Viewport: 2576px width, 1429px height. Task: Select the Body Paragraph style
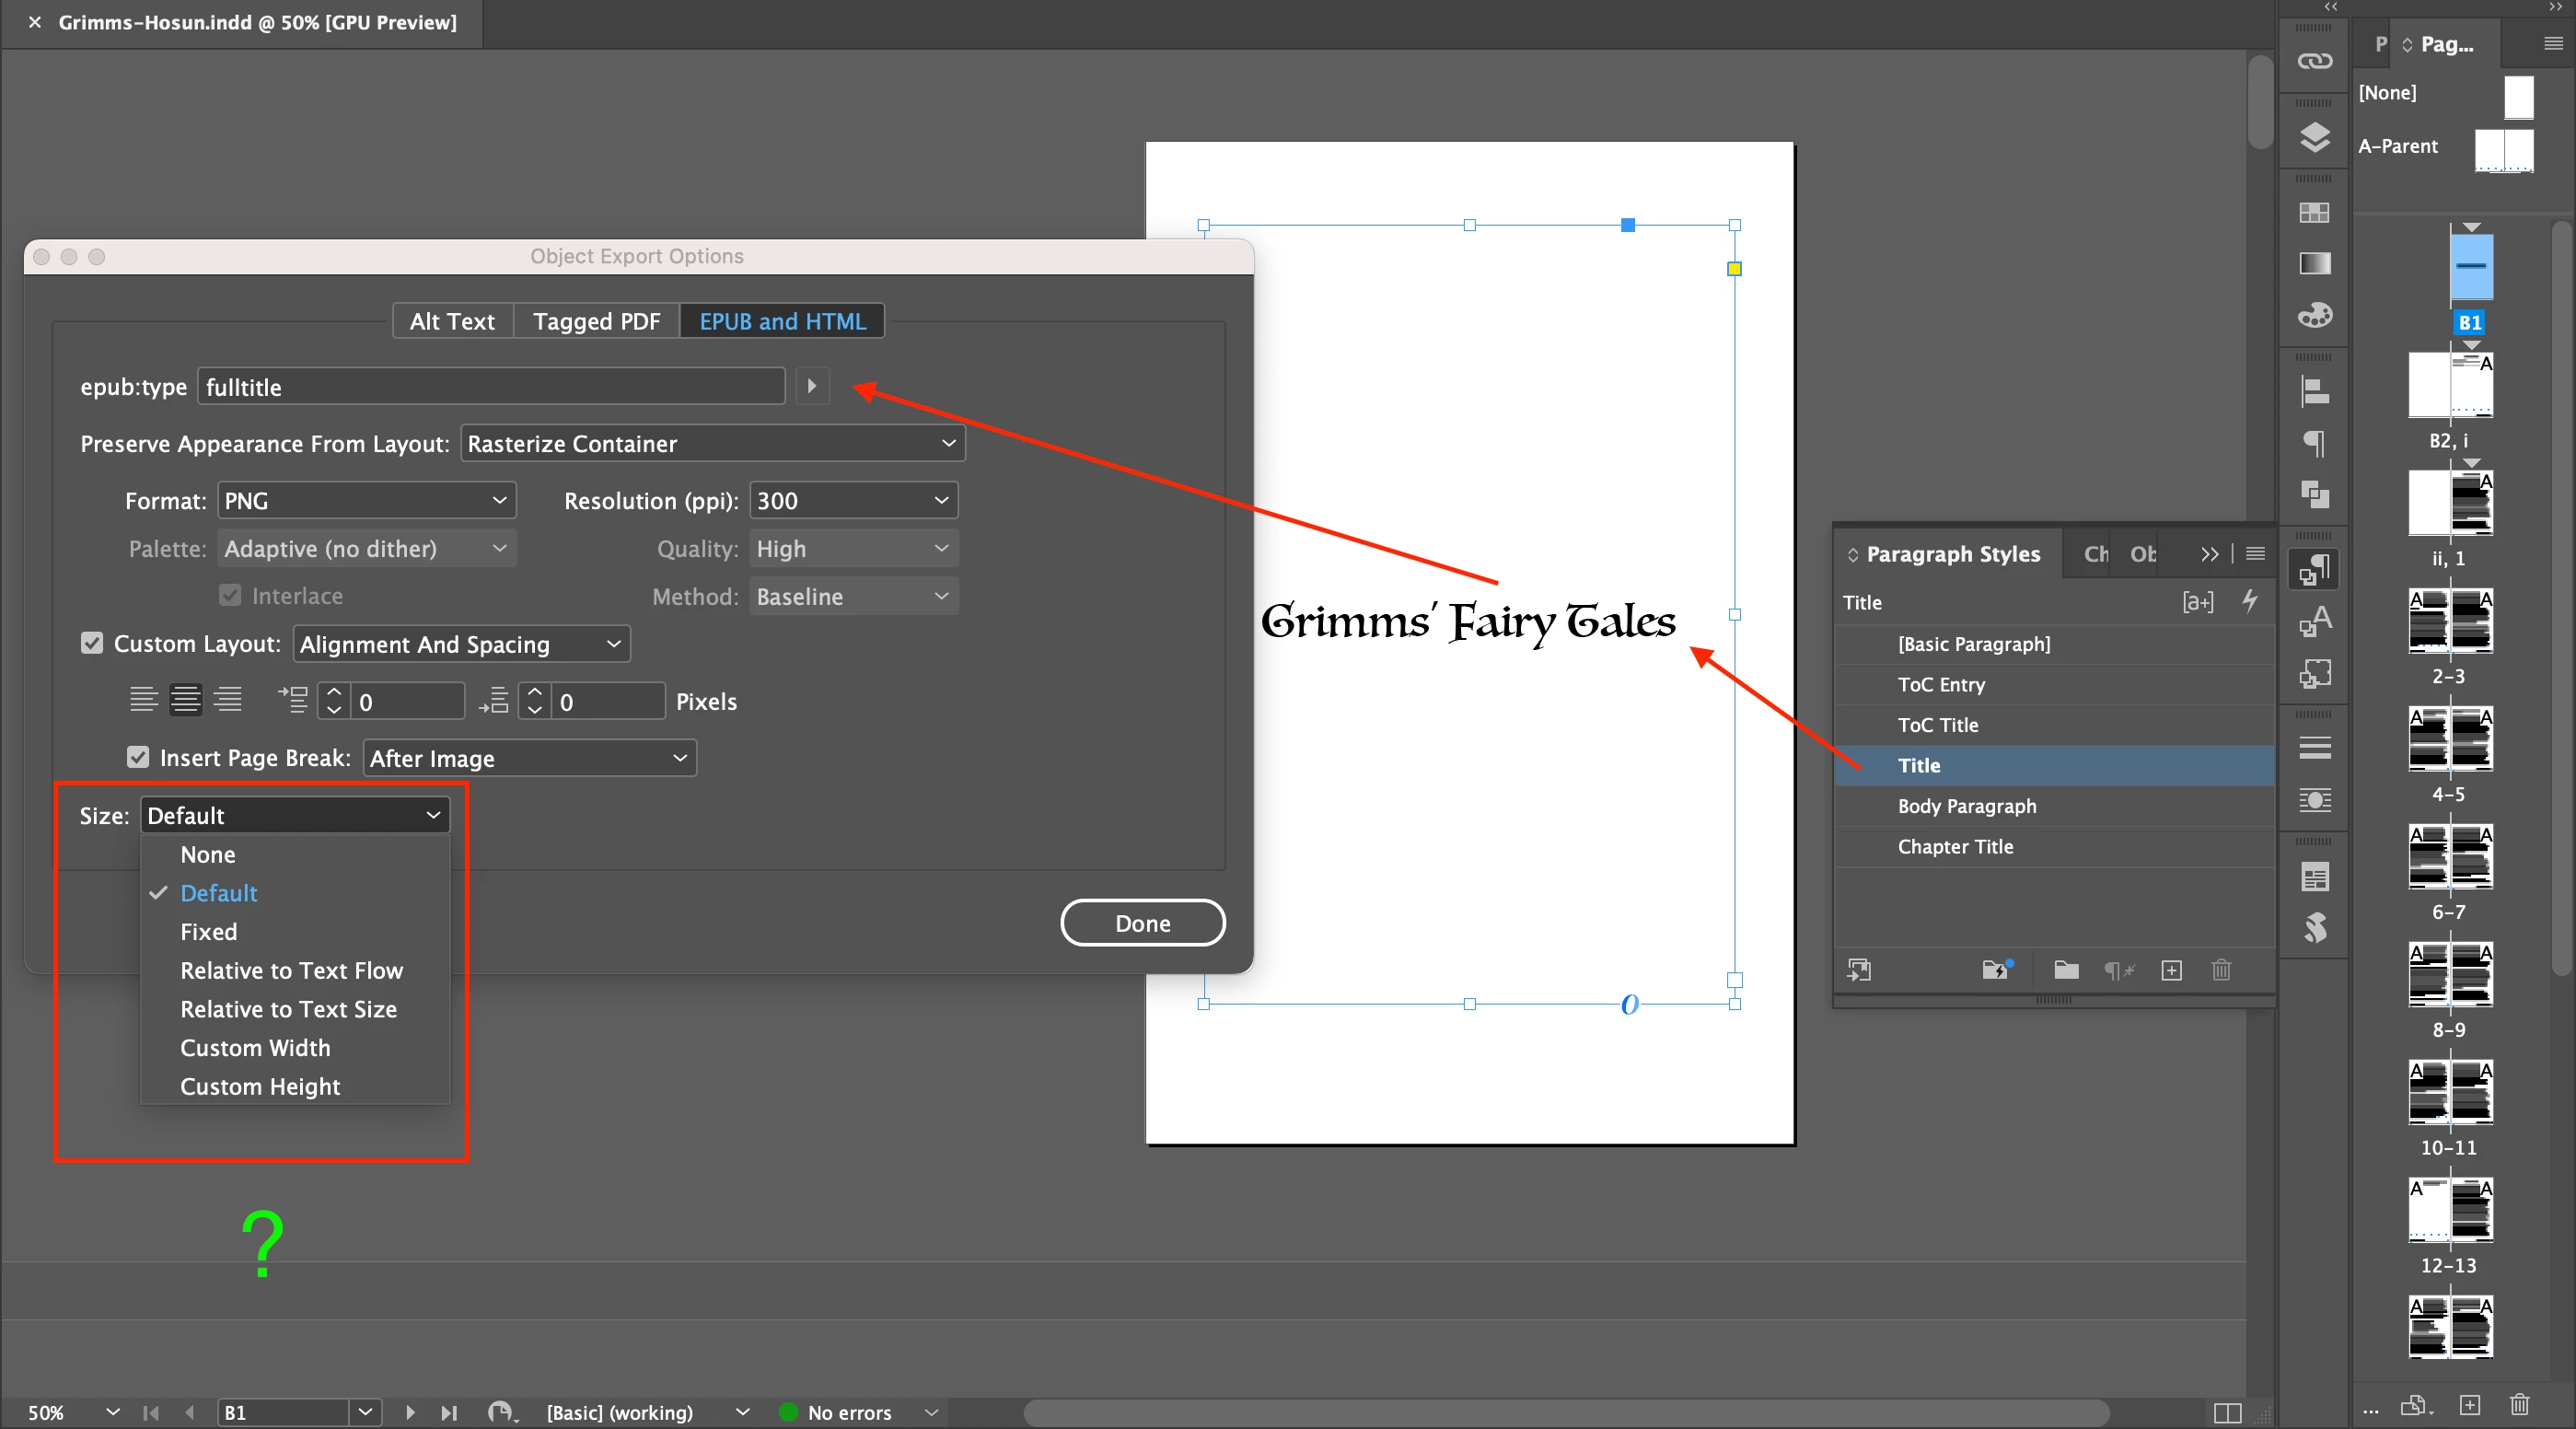[1966, 806]
